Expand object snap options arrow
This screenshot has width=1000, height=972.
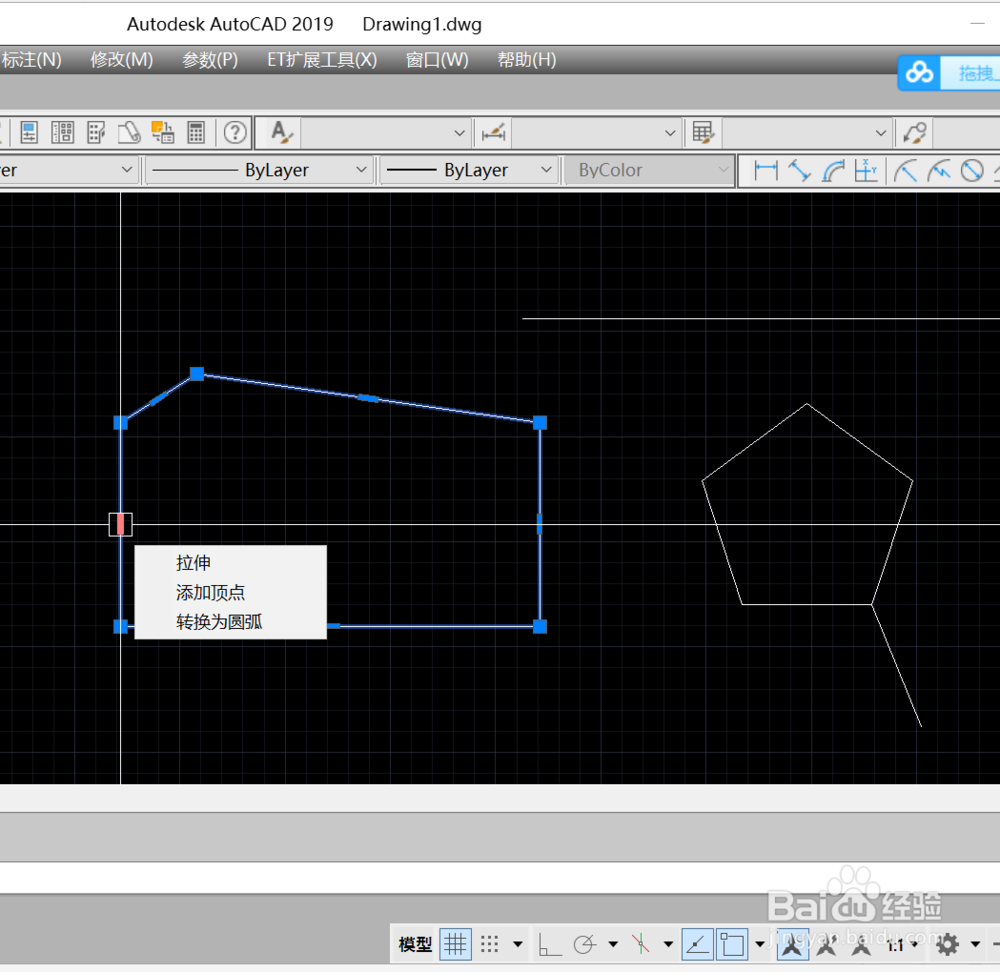(760, 944)
